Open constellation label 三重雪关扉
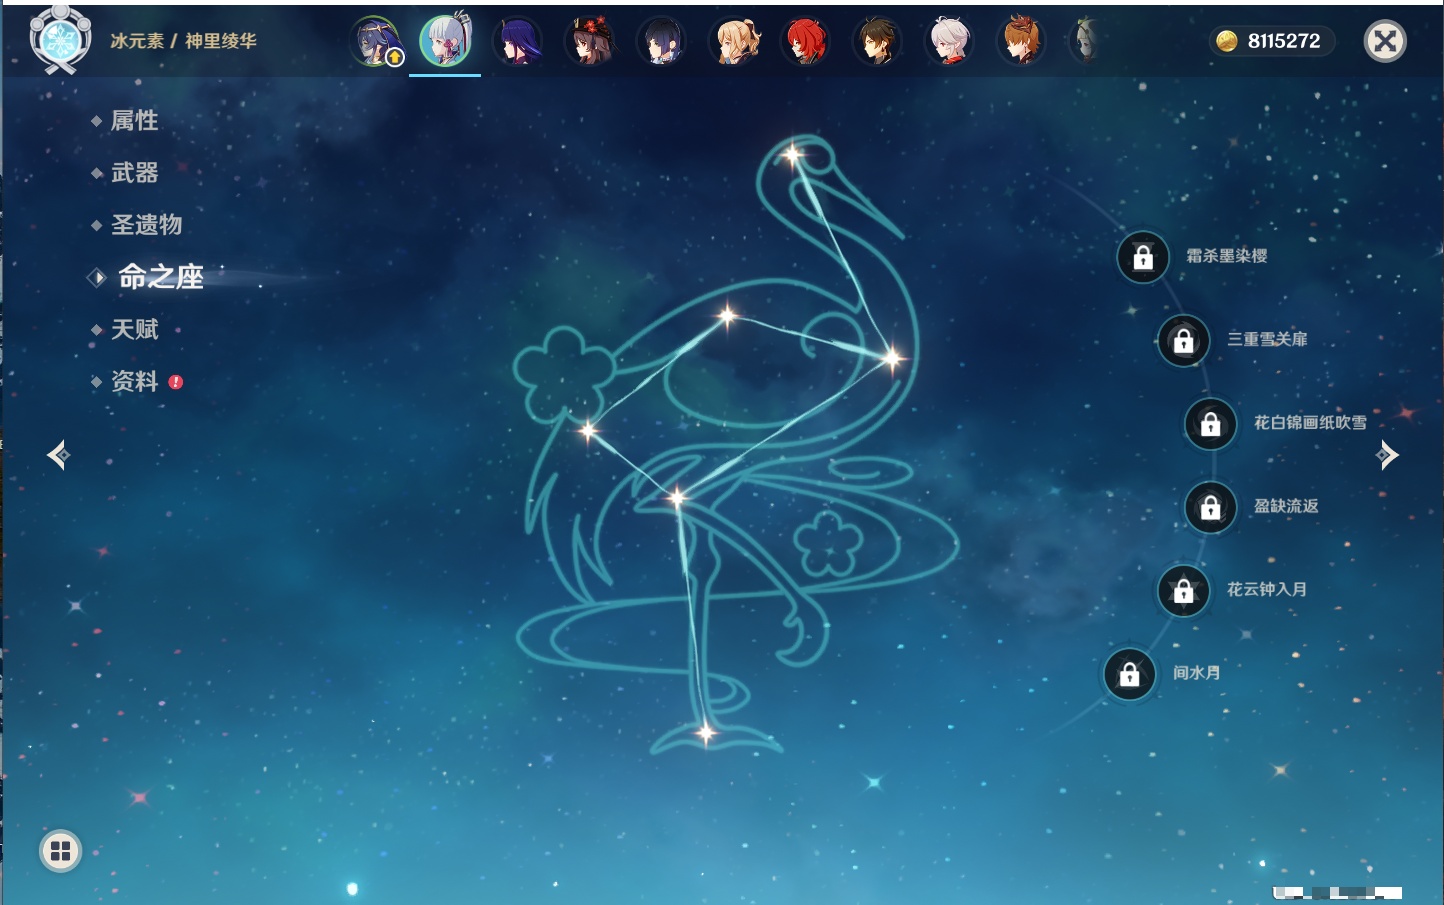This screenshot has width=1444, height=905. [x=1267, y=339]
